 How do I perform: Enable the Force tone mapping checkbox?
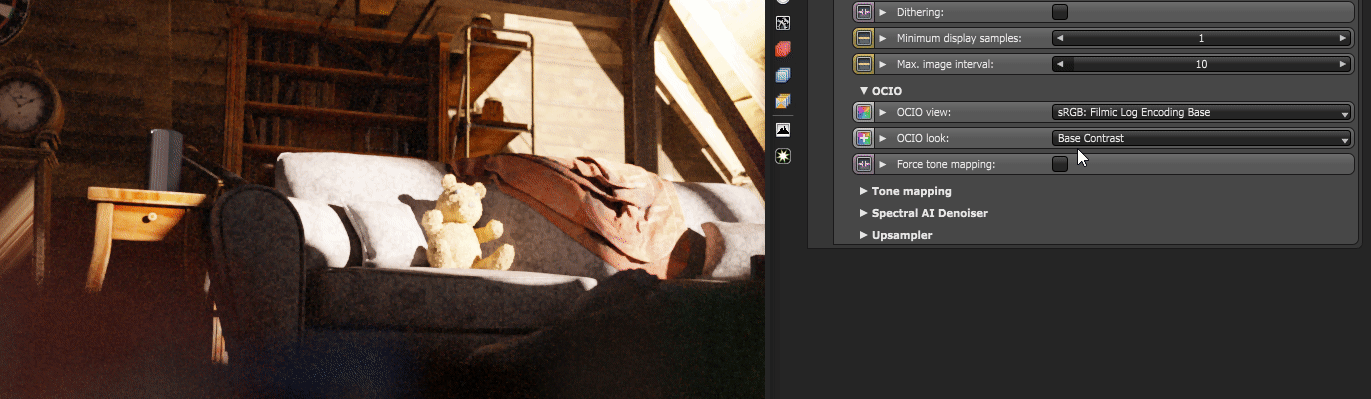tap(1060, 164)
